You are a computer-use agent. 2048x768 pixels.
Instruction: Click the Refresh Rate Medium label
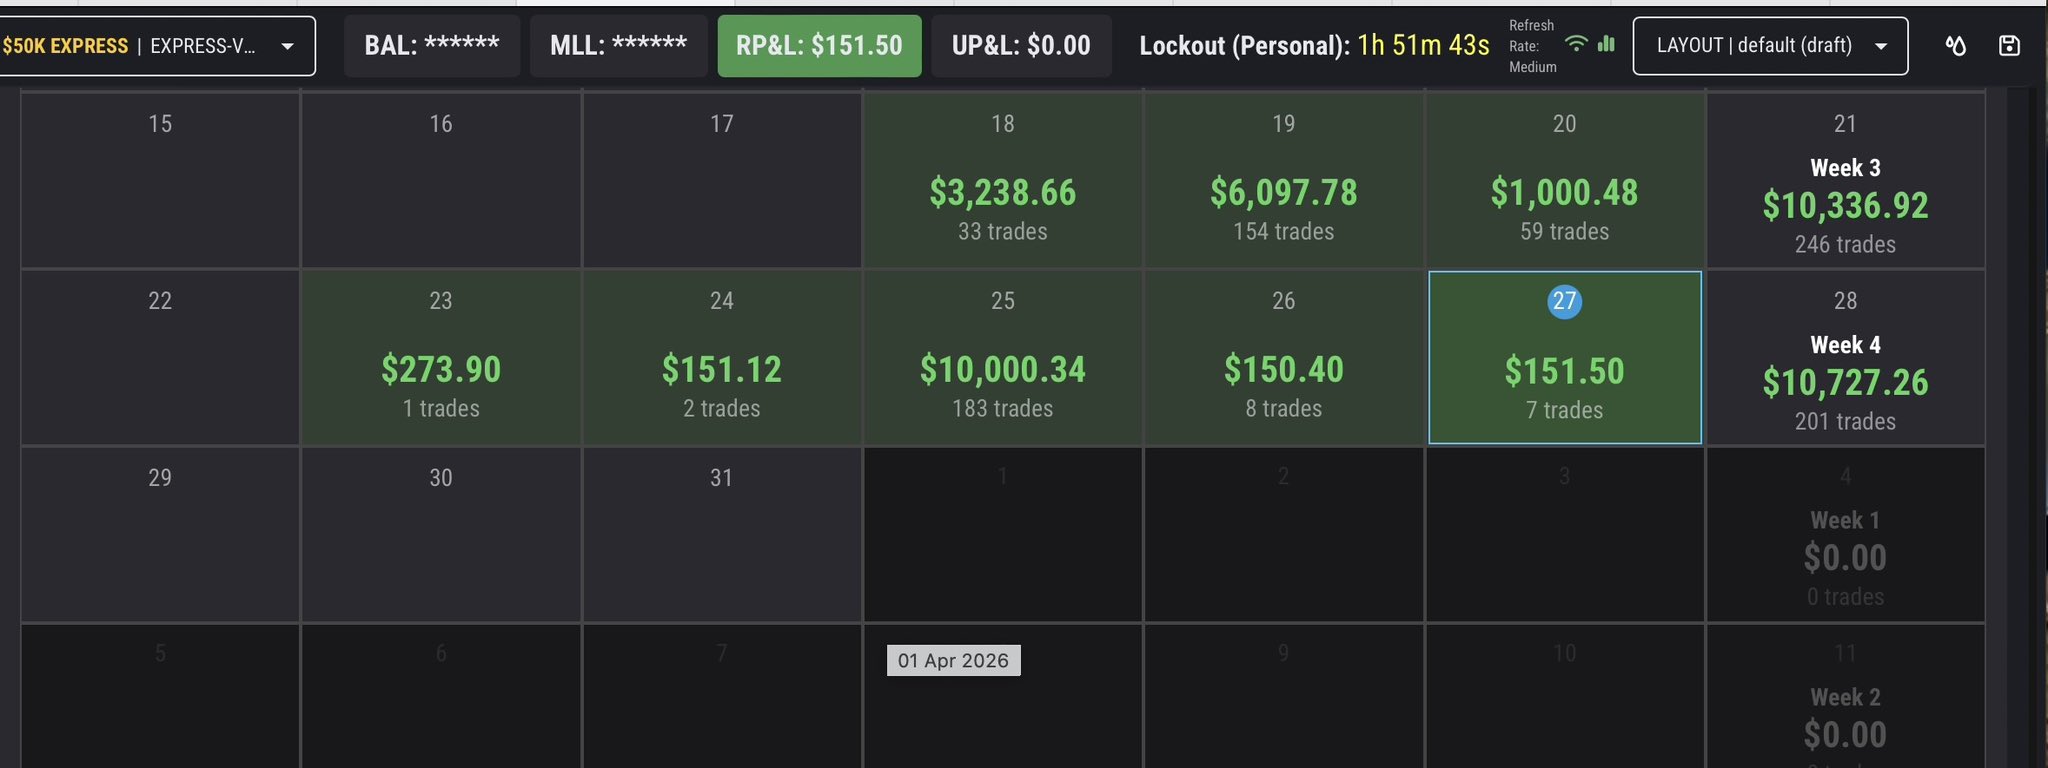(1532, 46)
